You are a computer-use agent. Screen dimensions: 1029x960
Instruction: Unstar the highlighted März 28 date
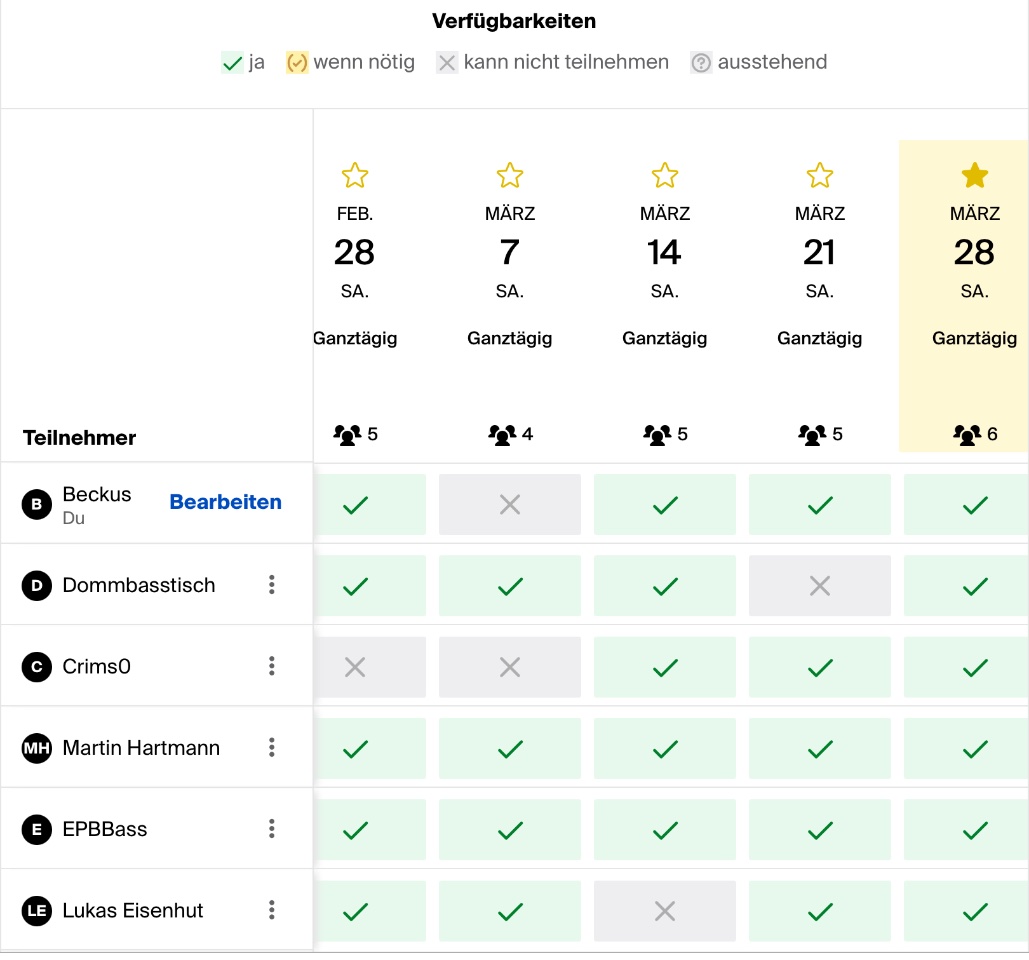click(x=974, y=176)
